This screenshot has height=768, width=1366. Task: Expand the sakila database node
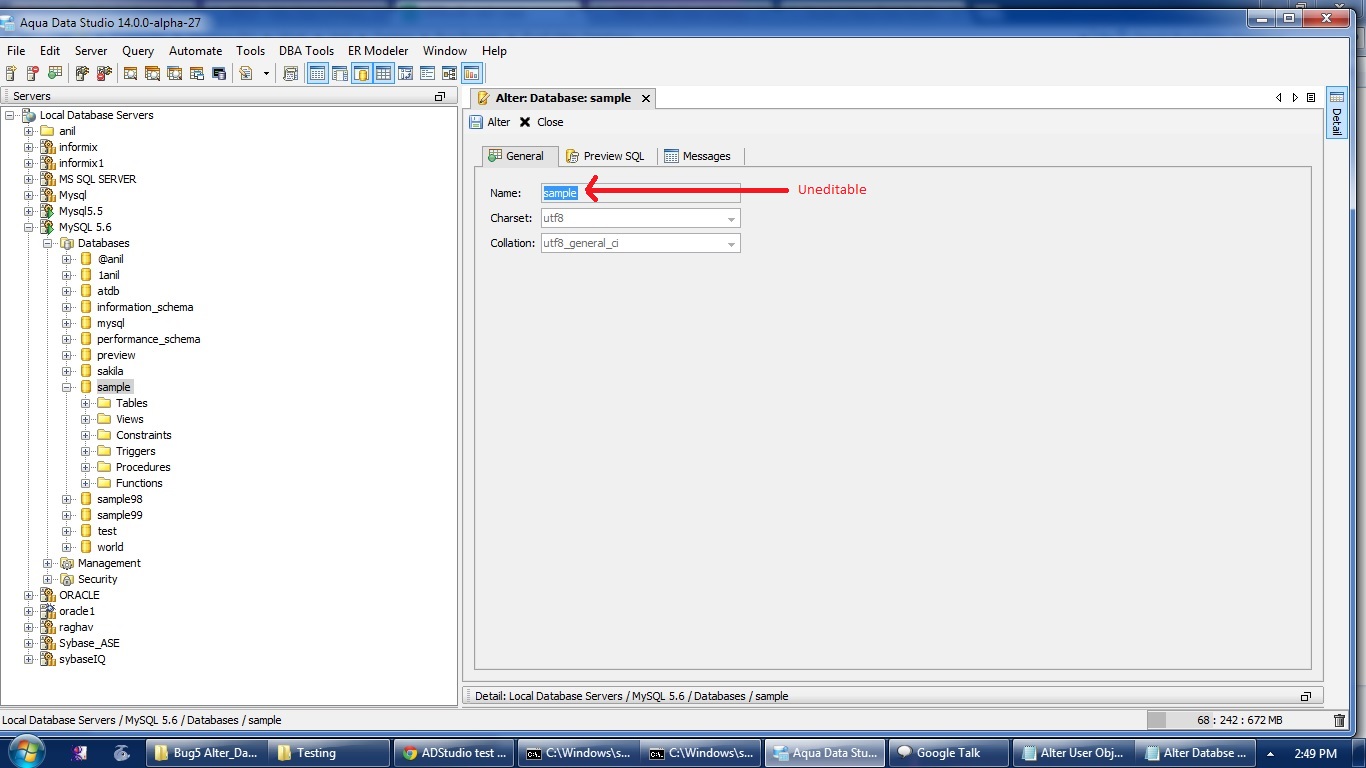pyautogui.click(x=67, y=371)
